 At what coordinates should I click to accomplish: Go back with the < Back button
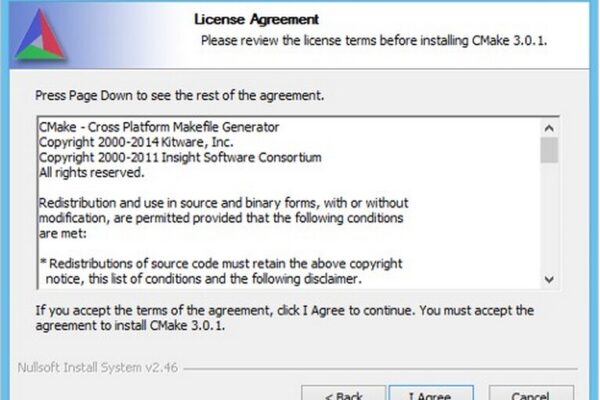[x=343, y=392]
